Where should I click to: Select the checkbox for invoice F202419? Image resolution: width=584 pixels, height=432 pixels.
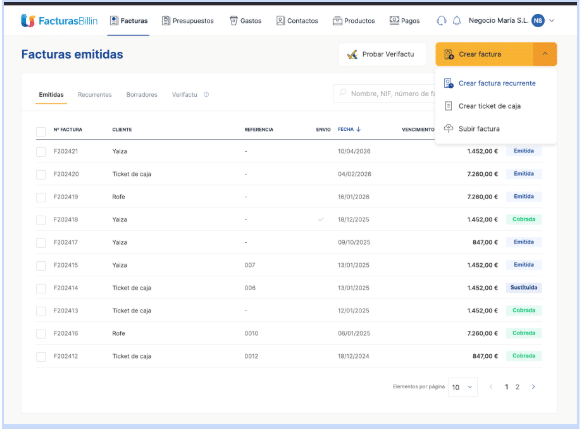click(41, 197)
